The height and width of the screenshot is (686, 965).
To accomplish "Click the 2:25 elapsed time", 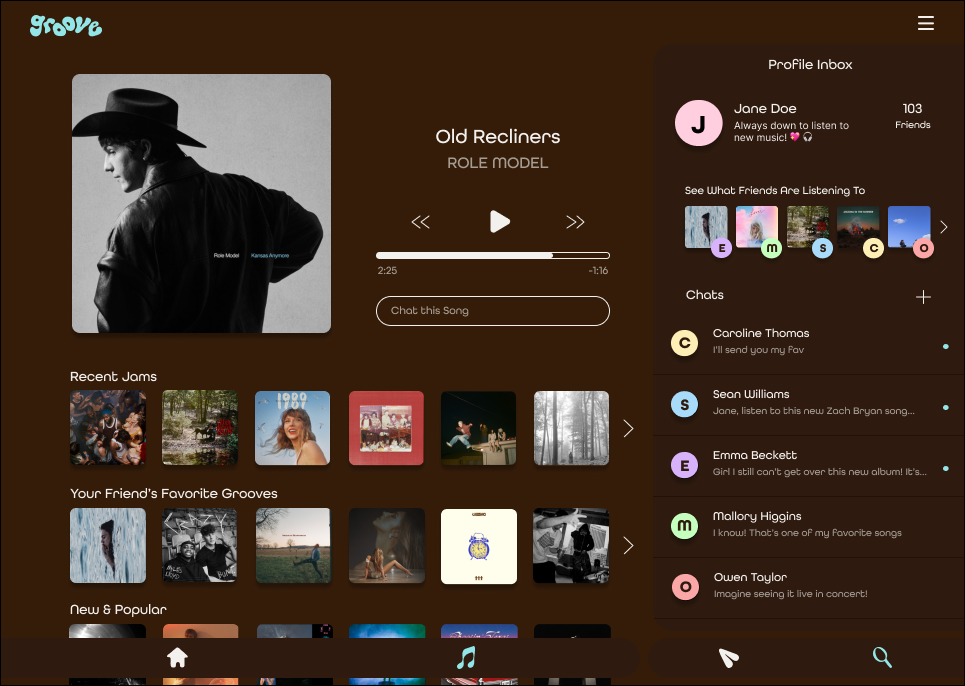I will tap(387, 271).
